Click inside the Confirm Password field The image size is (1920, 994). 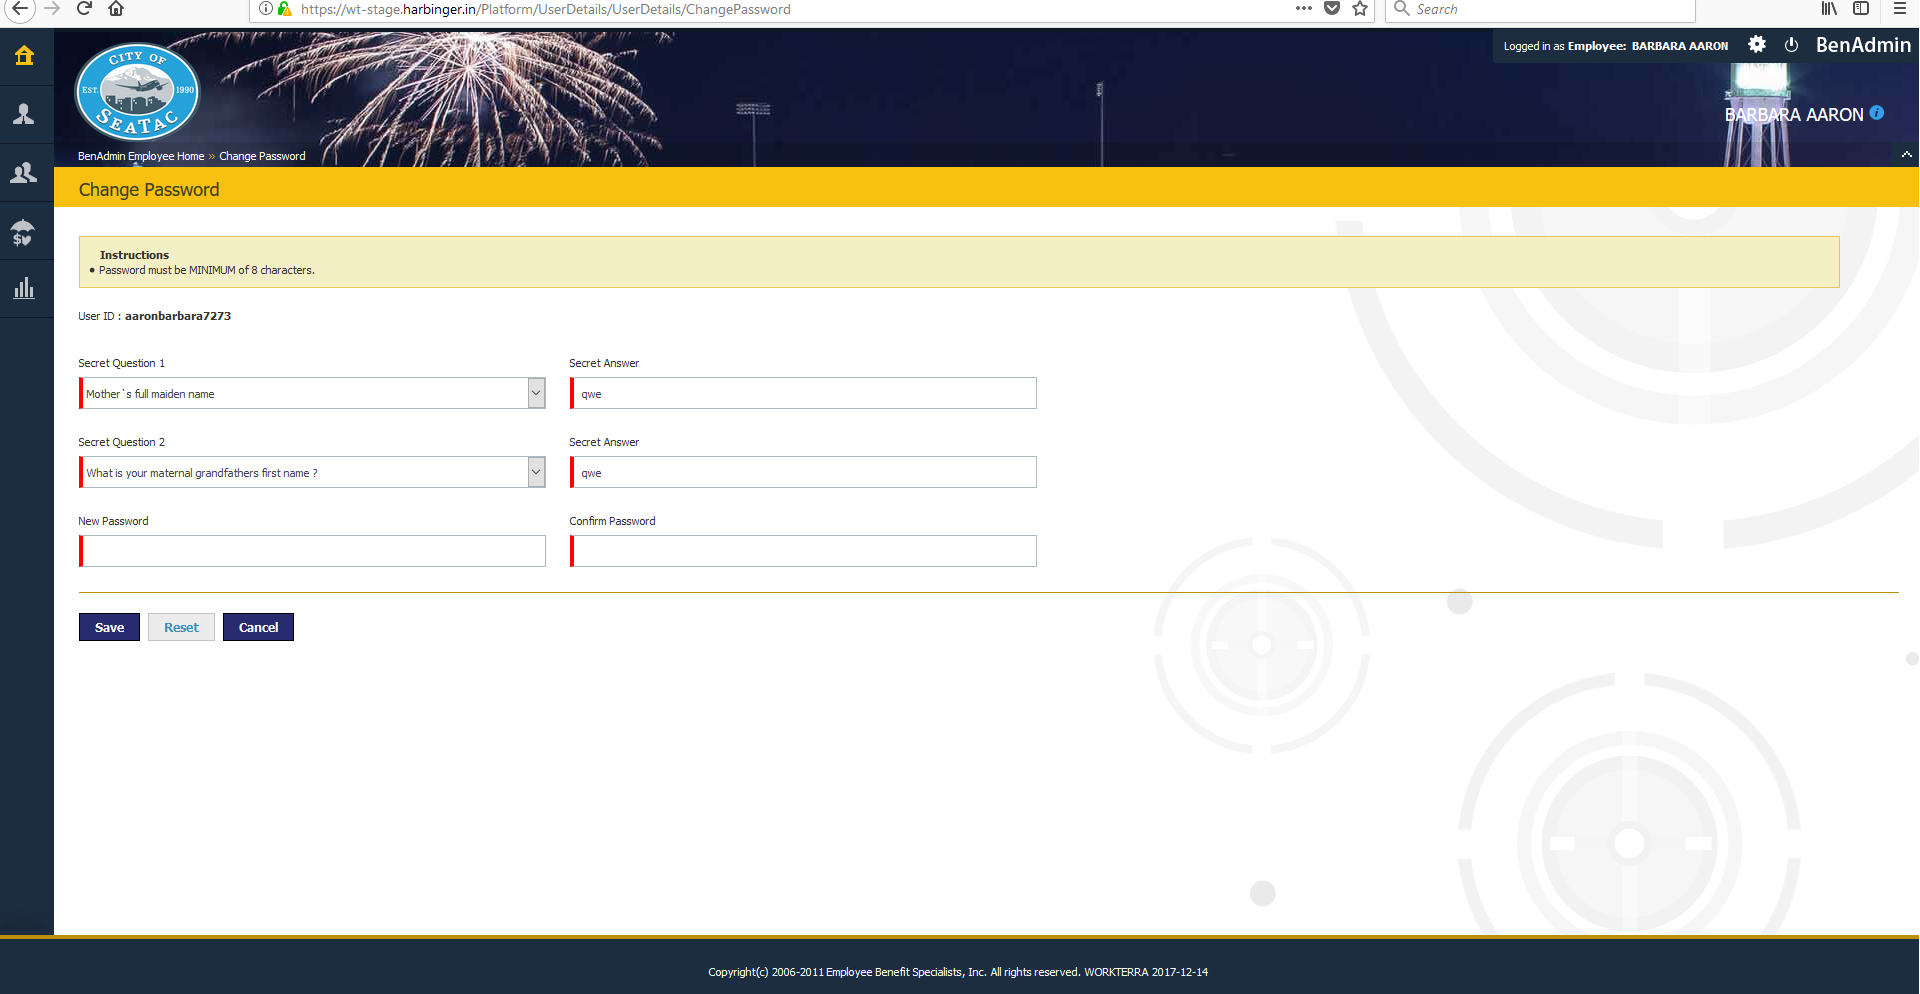803,550
